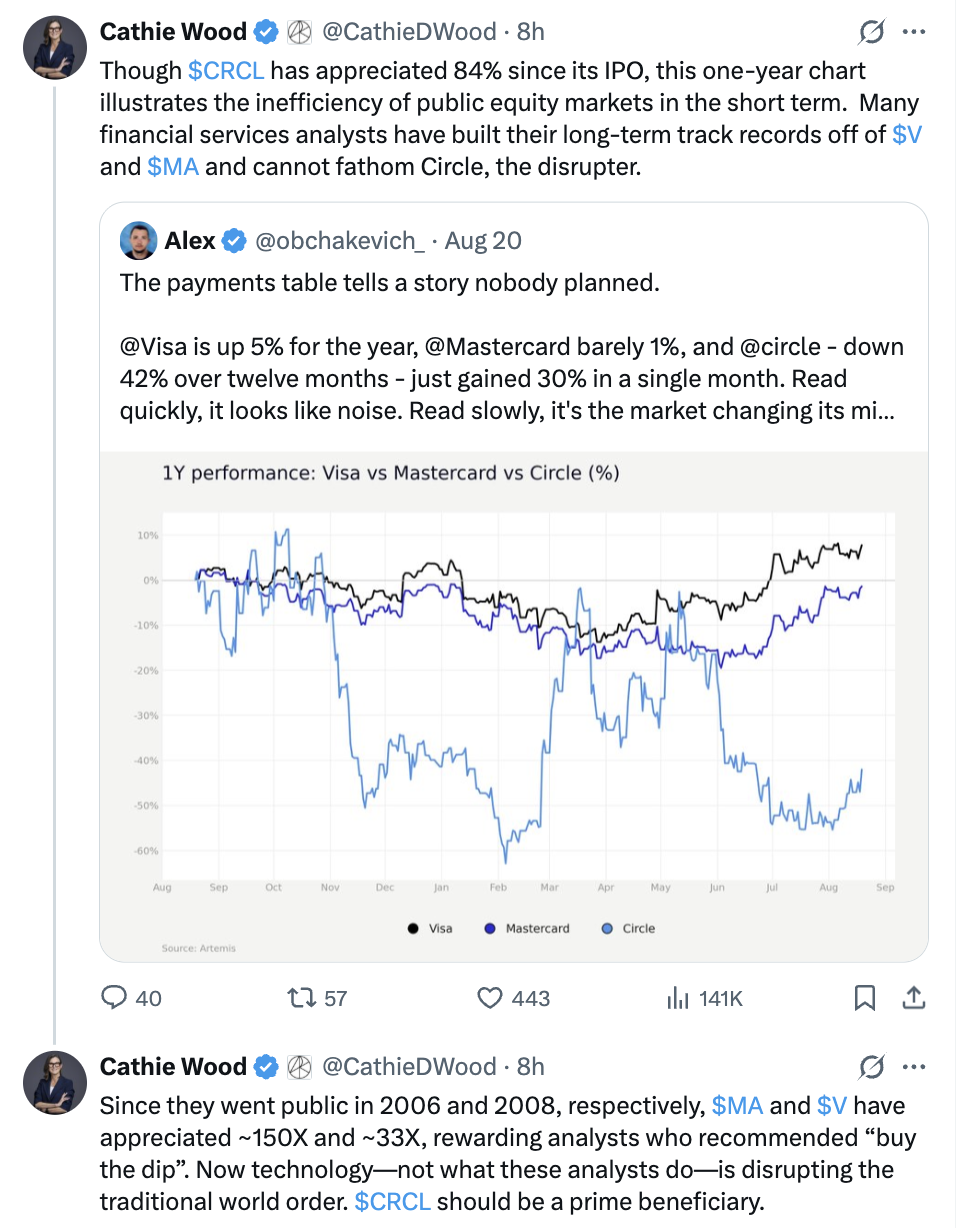
Task: Open the more options menu on first tweet
Action: (x=914, y=32)
